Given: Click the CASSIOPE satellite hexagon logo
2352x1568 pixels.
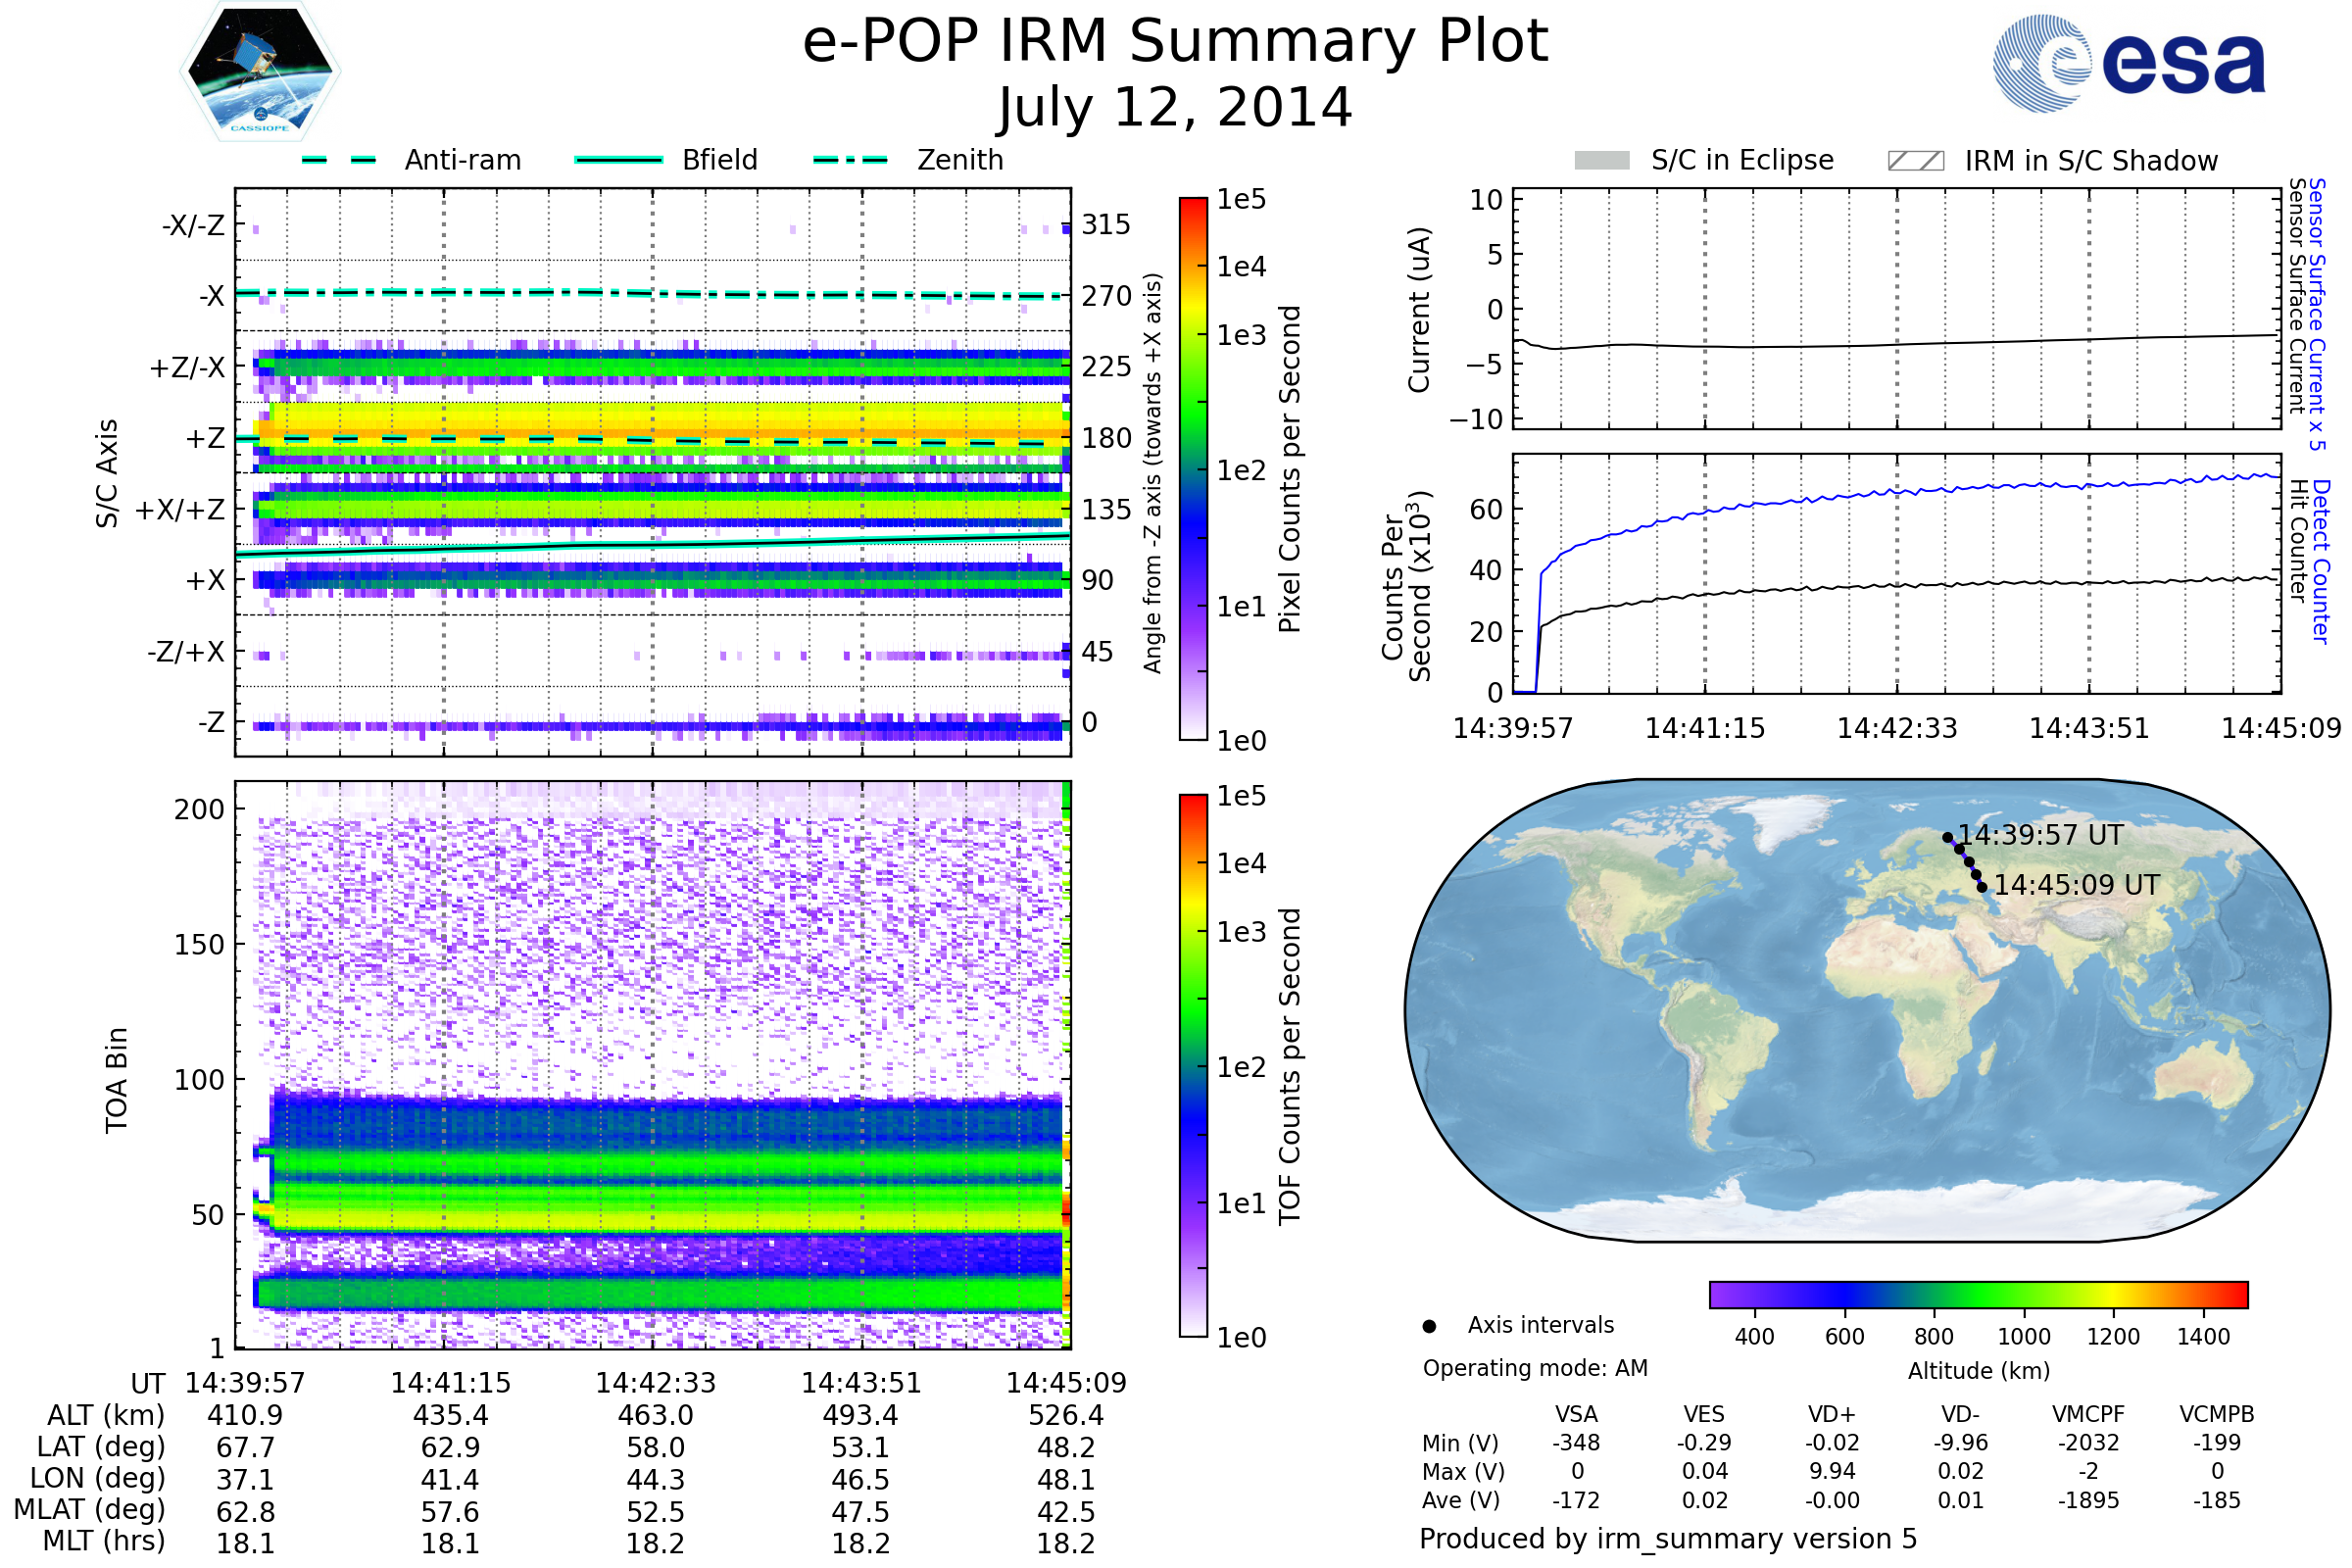Looking at the screenshot, I should [x=260, y=72].
